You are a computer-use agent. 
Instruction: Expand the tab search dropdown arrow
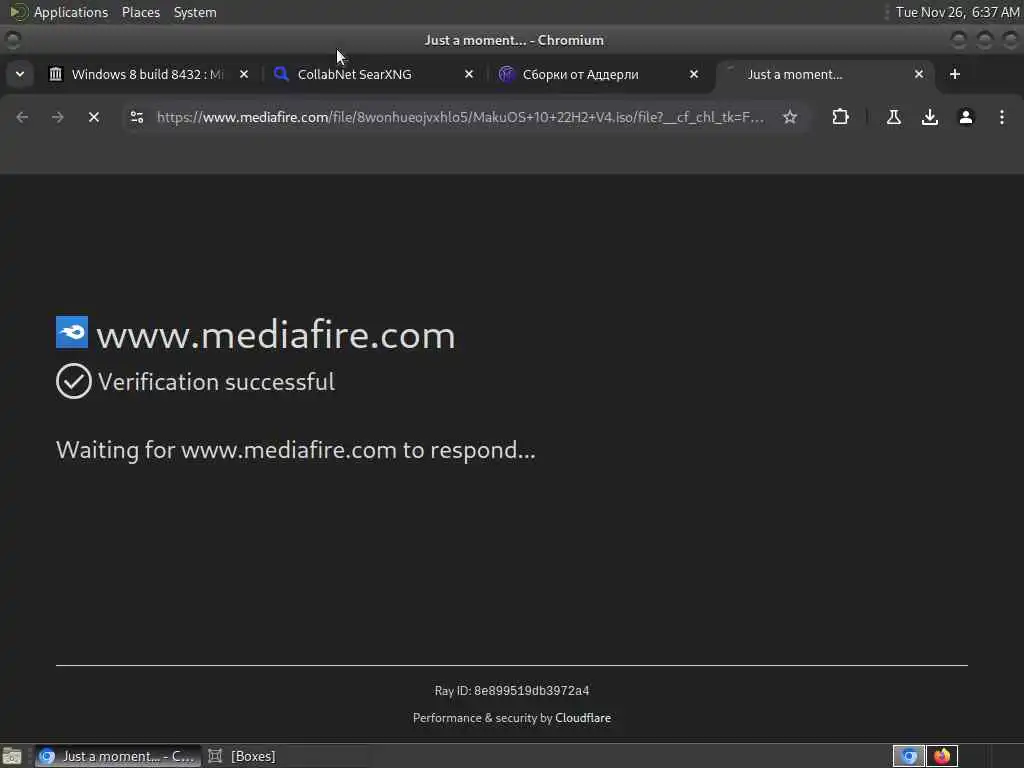coord(20,74)
